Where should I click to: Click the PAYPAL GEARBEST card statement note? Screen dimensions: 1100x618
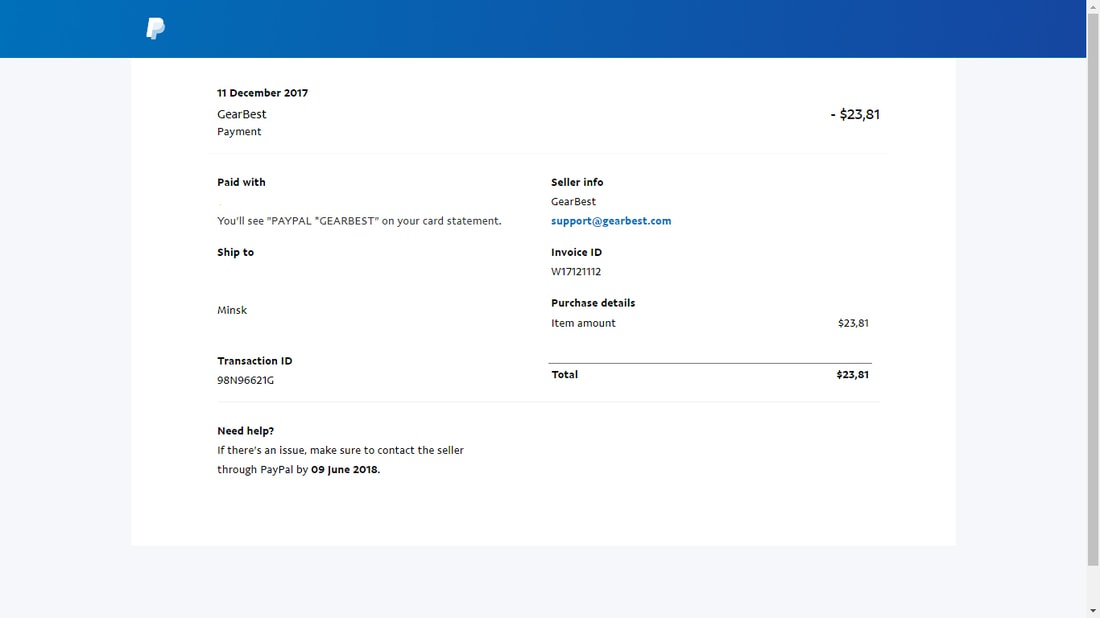[x=359, y=221]
